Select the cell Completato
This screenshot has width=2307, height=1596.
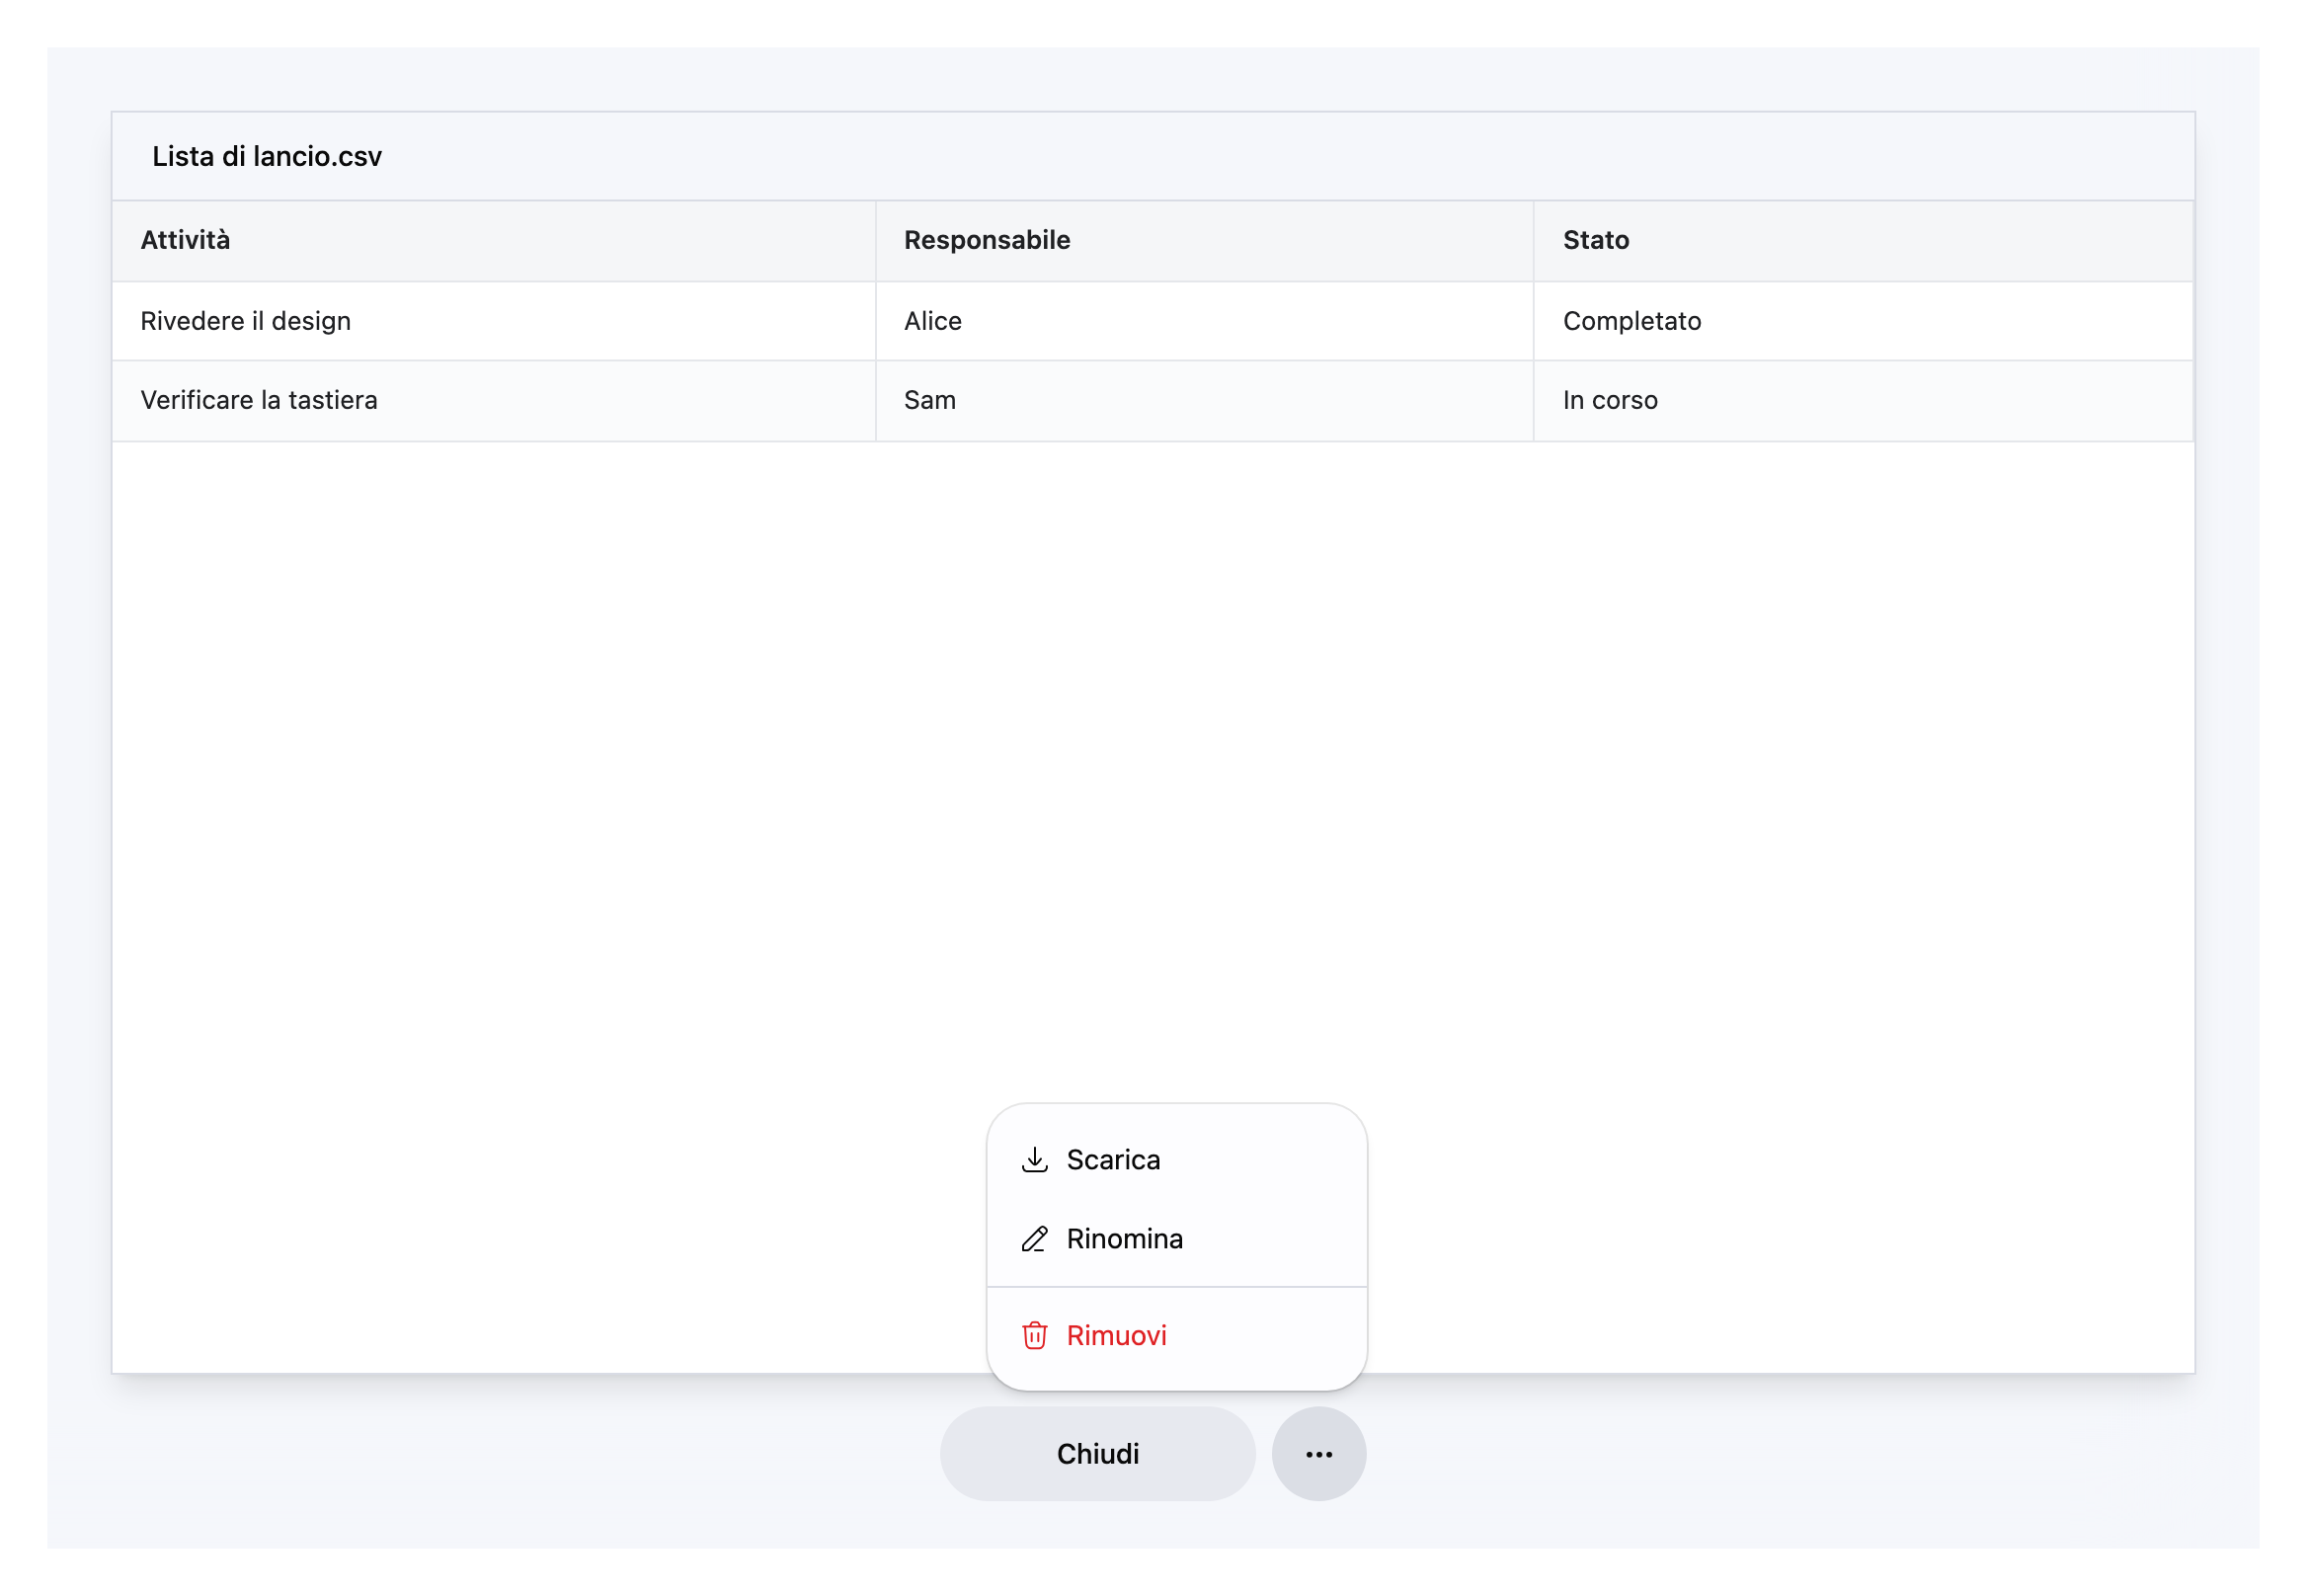(1864, 321)
